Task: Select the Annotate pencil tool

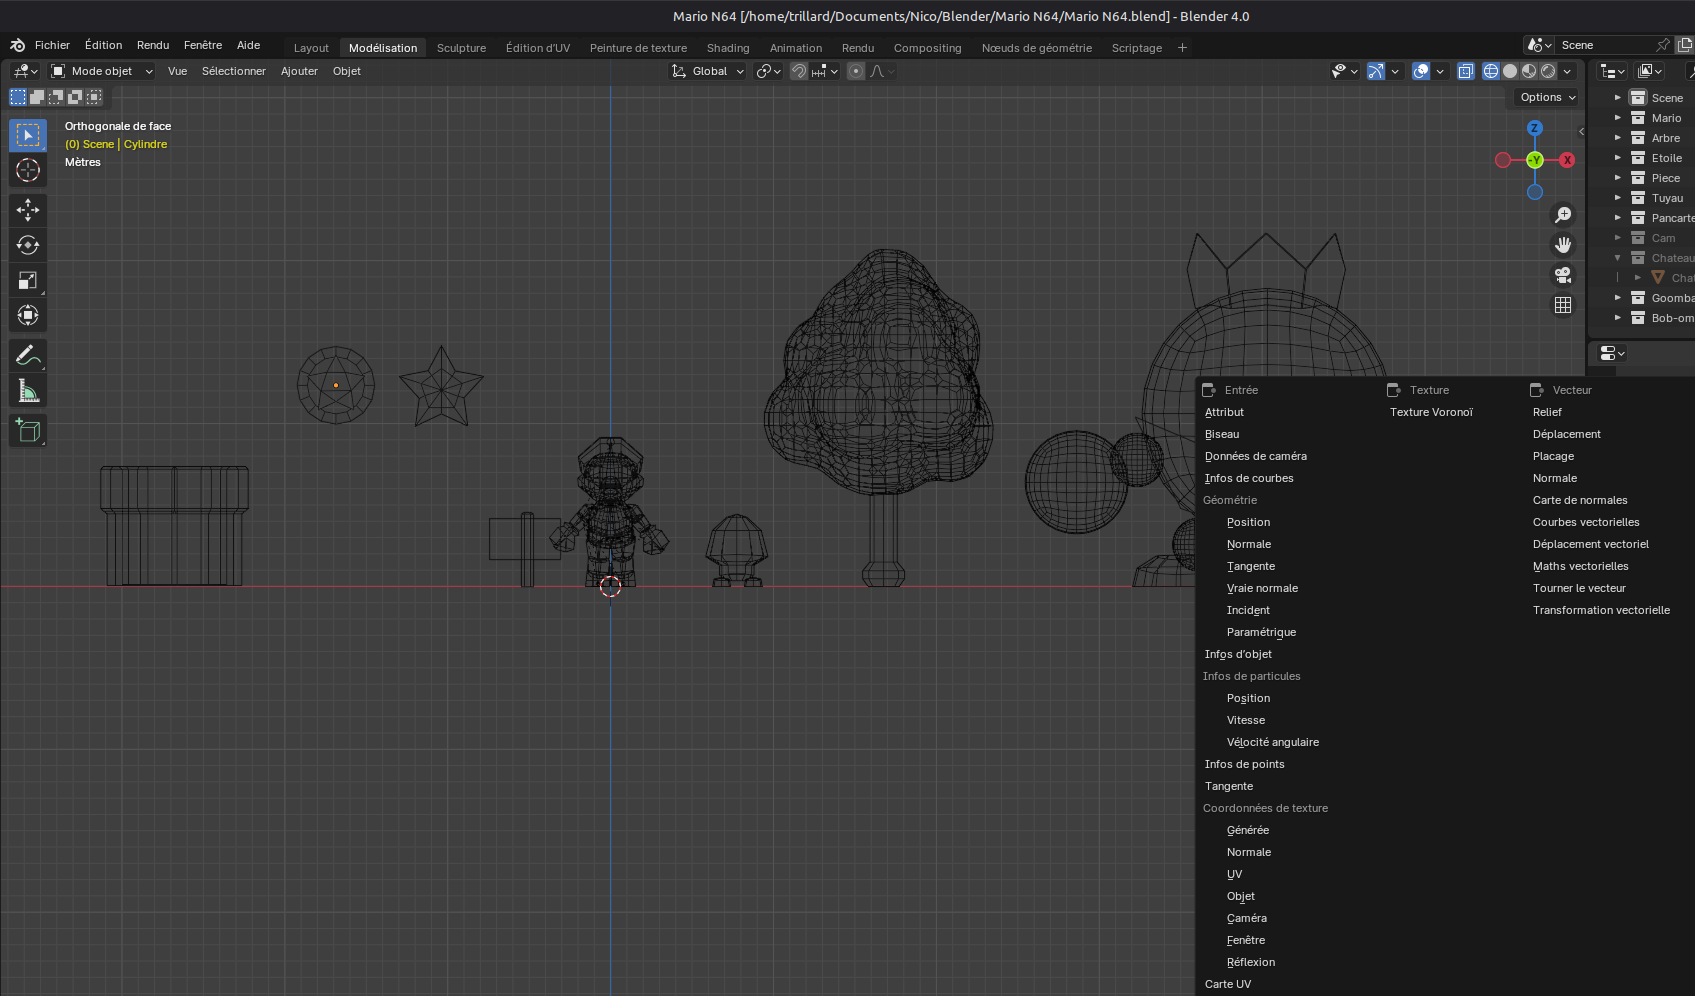Action: point(28,356)
